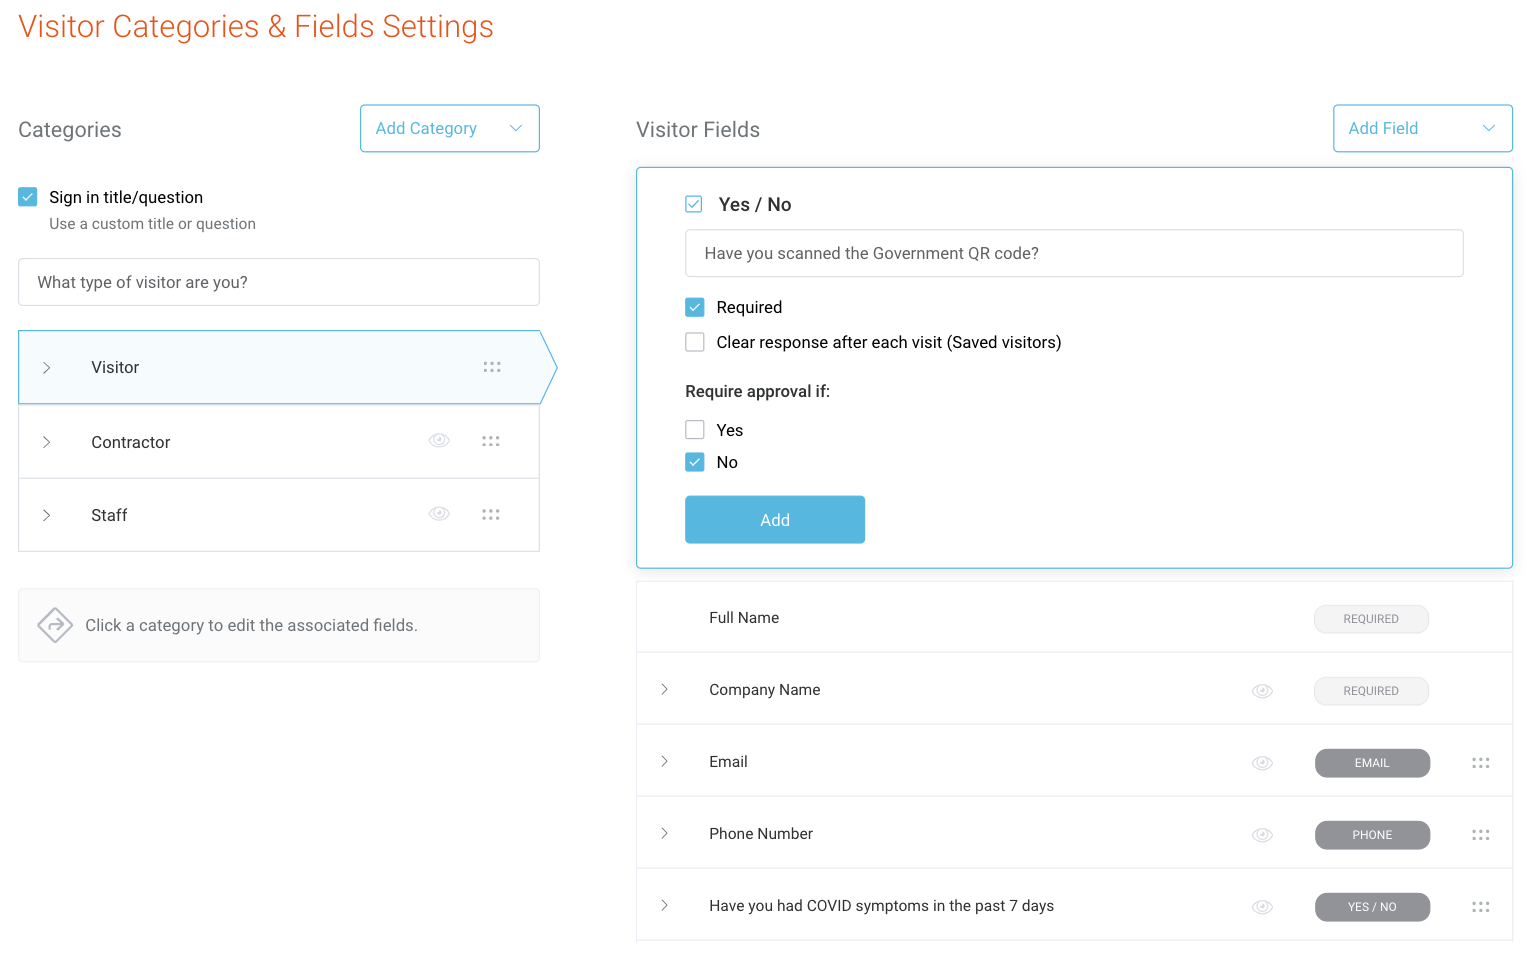Click 'Require approval if:' label
This screenshot has width=1527, height=953.
(x=757, y=391)
